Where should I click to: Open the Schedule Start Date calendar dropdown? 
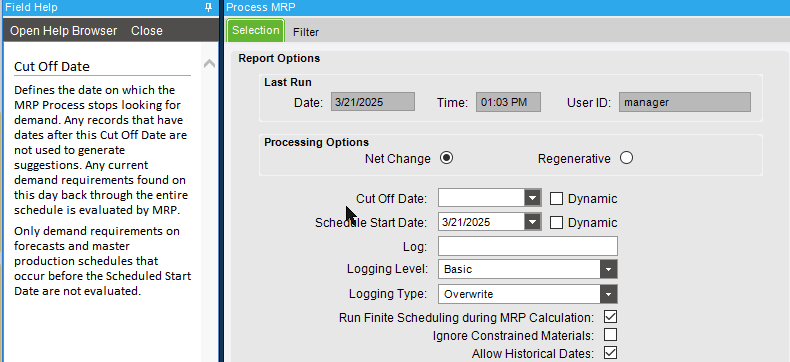pyautogui.click(x=532, y=222)
